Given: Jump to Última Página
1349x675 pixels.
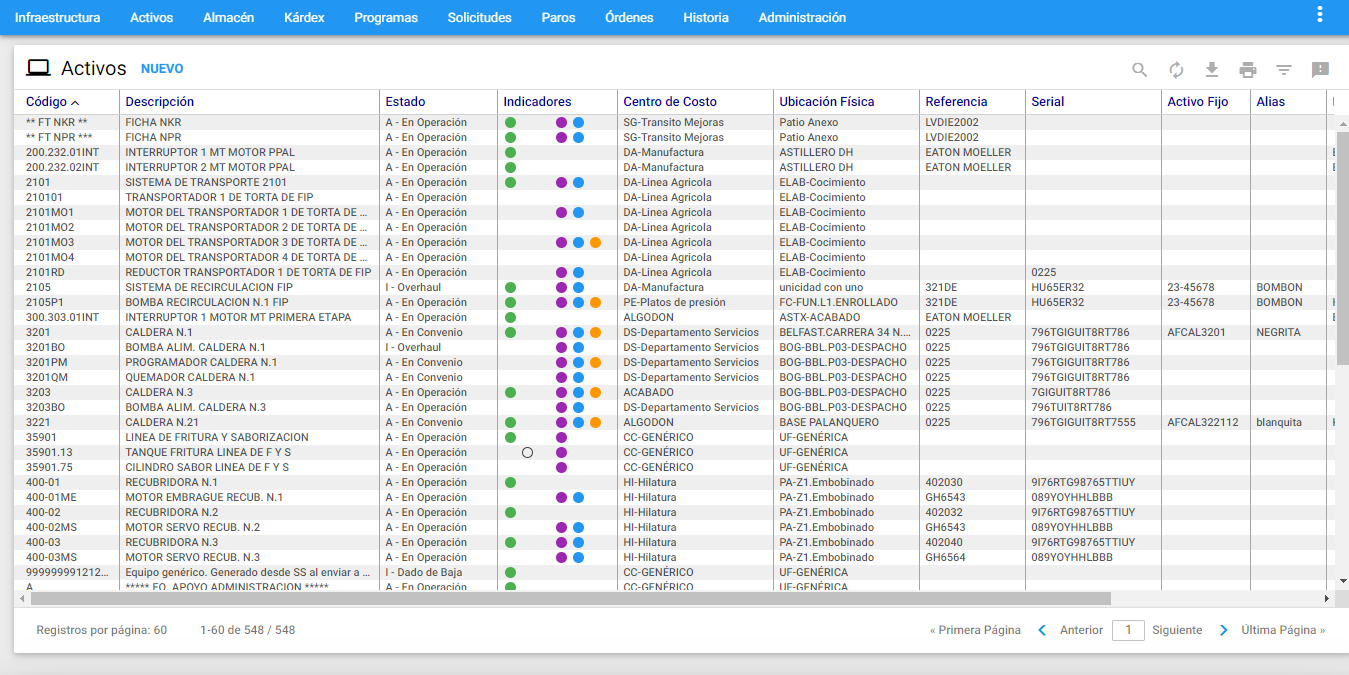Looking at the screenshot, I should point(1283,630).
